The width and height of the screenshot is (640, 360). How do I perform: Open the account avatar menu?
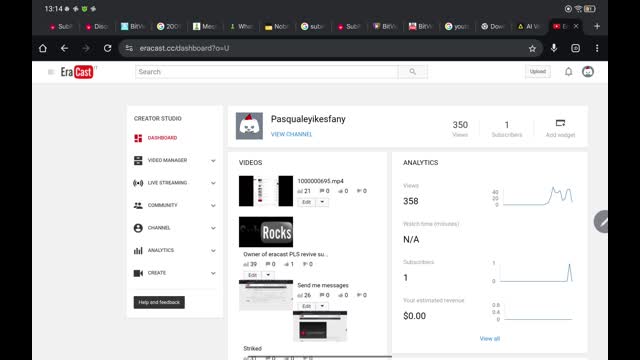tap(588, 72)
